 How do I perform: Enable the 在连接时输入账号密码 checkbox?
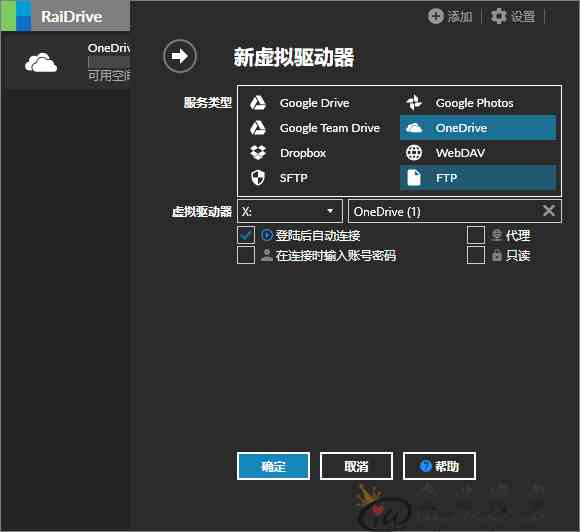tap(246, 255)
